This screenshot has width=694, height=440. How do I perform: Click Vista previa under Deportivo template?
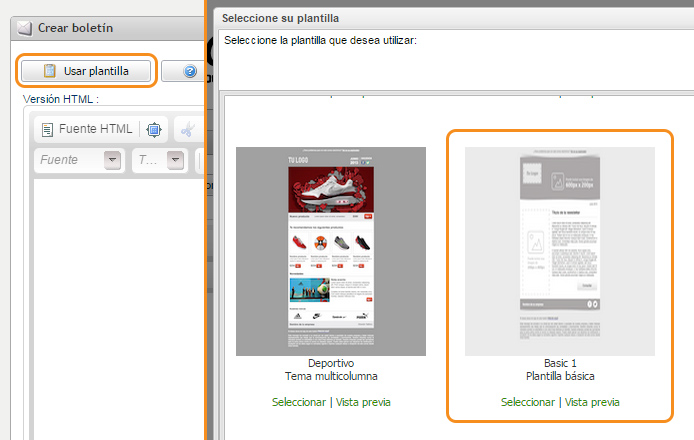[x=363, y=402]
